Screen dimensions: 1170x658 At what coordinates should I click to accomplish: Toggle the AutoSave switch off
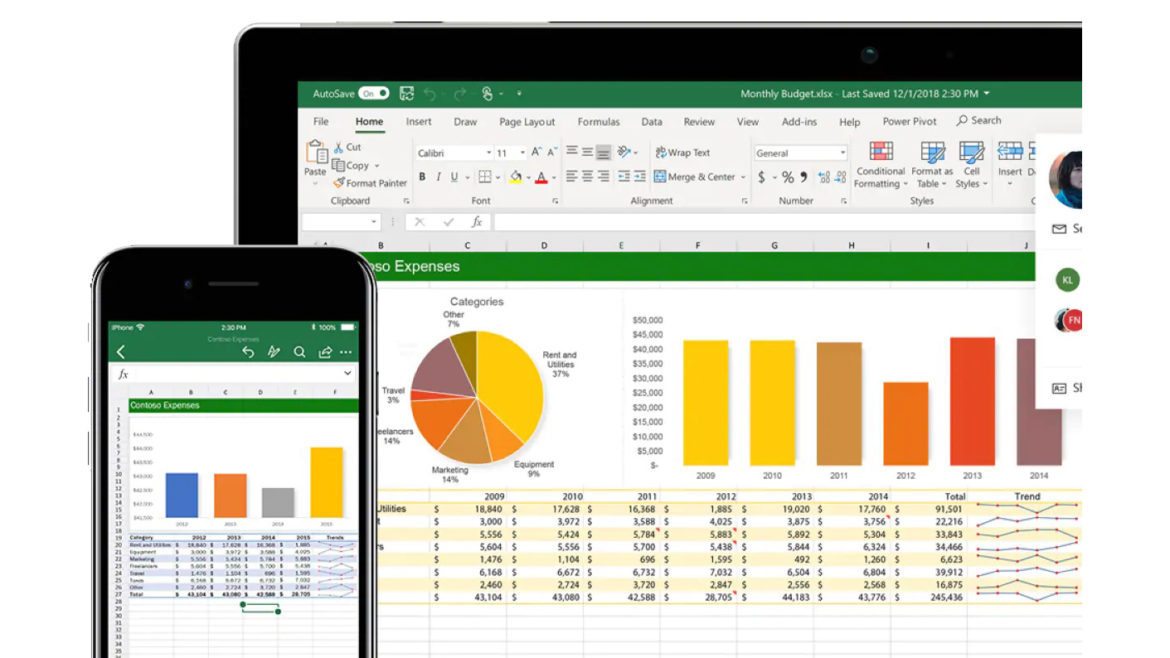(x=374, y=94)
